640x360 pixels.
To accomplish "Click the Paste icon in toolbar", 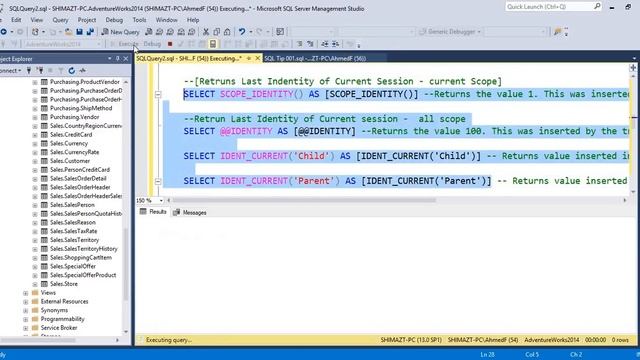I will (227, 32).
